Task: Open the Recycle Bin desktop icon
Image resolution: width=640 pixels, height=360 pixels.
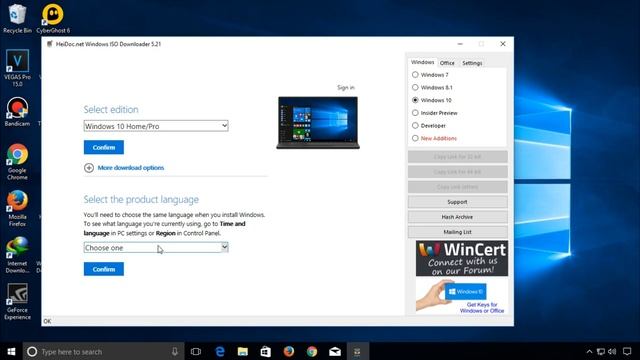Action: point(17,18)
